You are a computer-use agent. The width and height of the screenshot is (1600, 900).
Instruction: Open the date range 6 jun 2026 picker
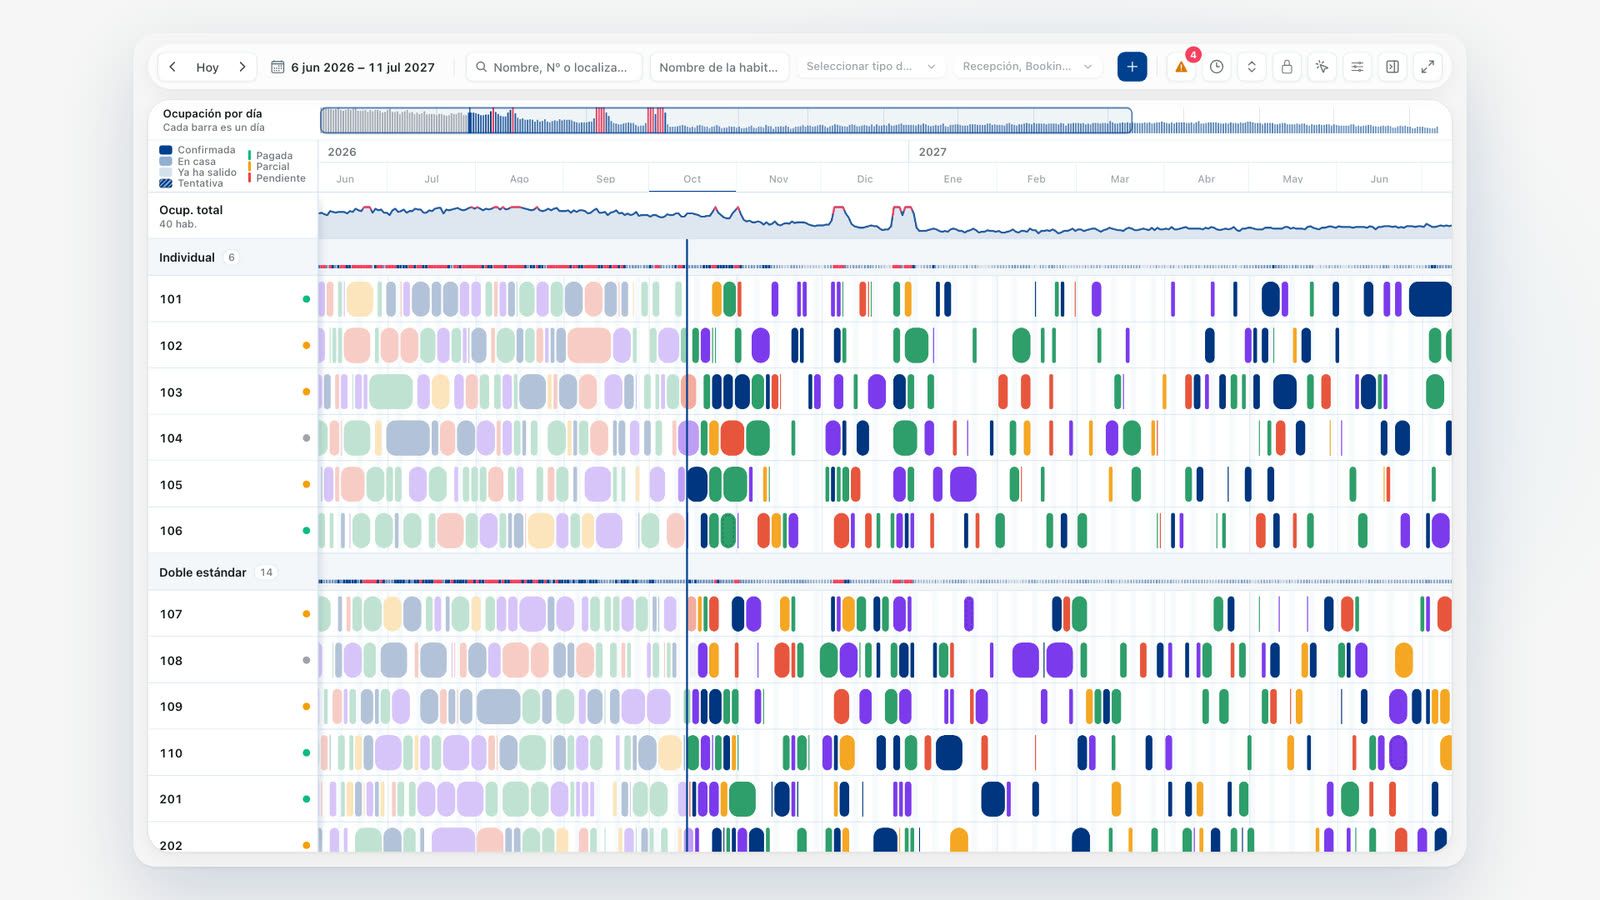coord(353,67)
